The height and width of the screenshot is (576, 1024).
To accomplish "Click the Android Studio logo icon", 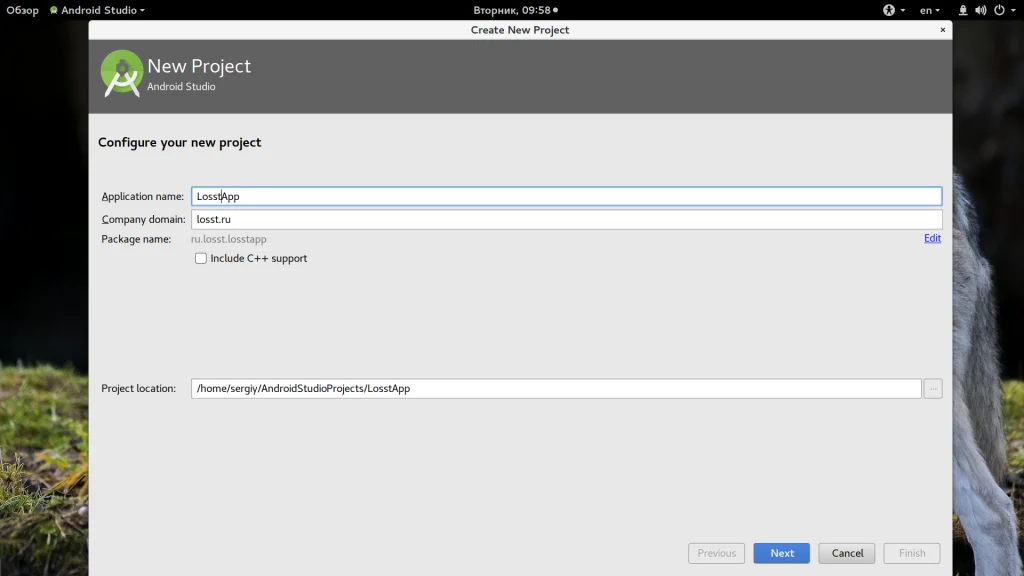I will (121, 73).
